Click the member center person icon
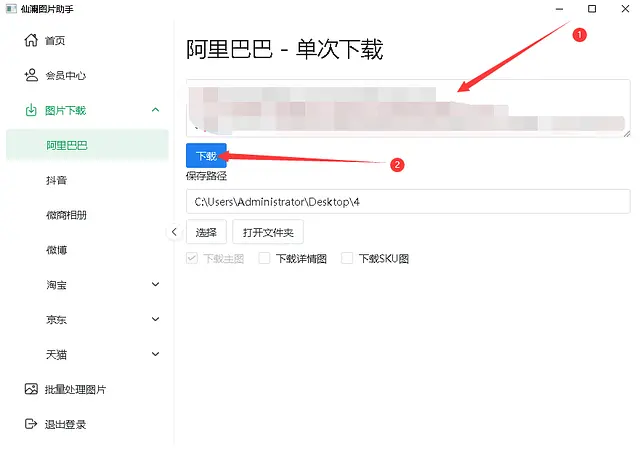640x476 pixels. pyautogui.click(x=31, y=75)
